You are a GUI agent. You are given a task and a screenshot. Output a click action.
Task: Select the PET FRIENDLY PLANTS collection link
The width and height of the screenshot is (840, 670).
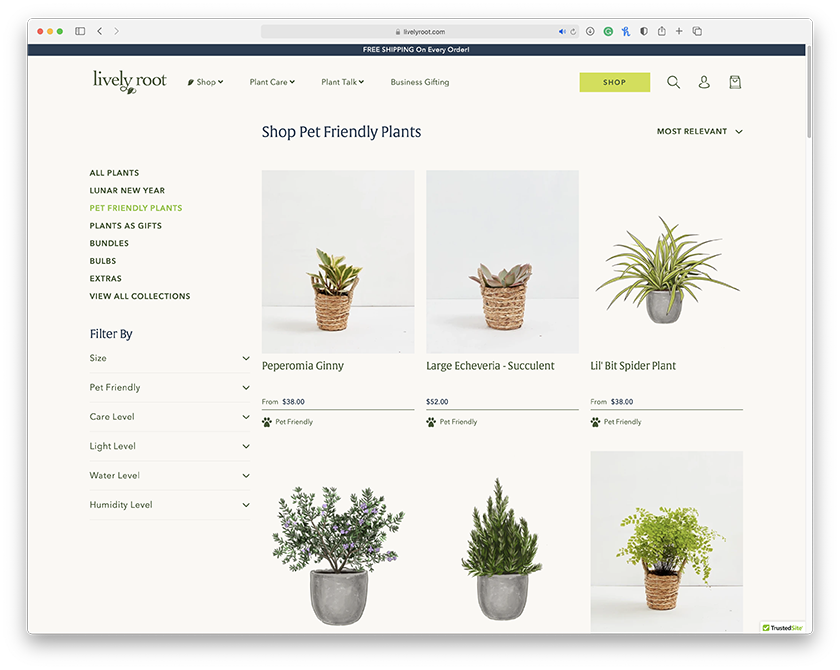tap(136, 208)
